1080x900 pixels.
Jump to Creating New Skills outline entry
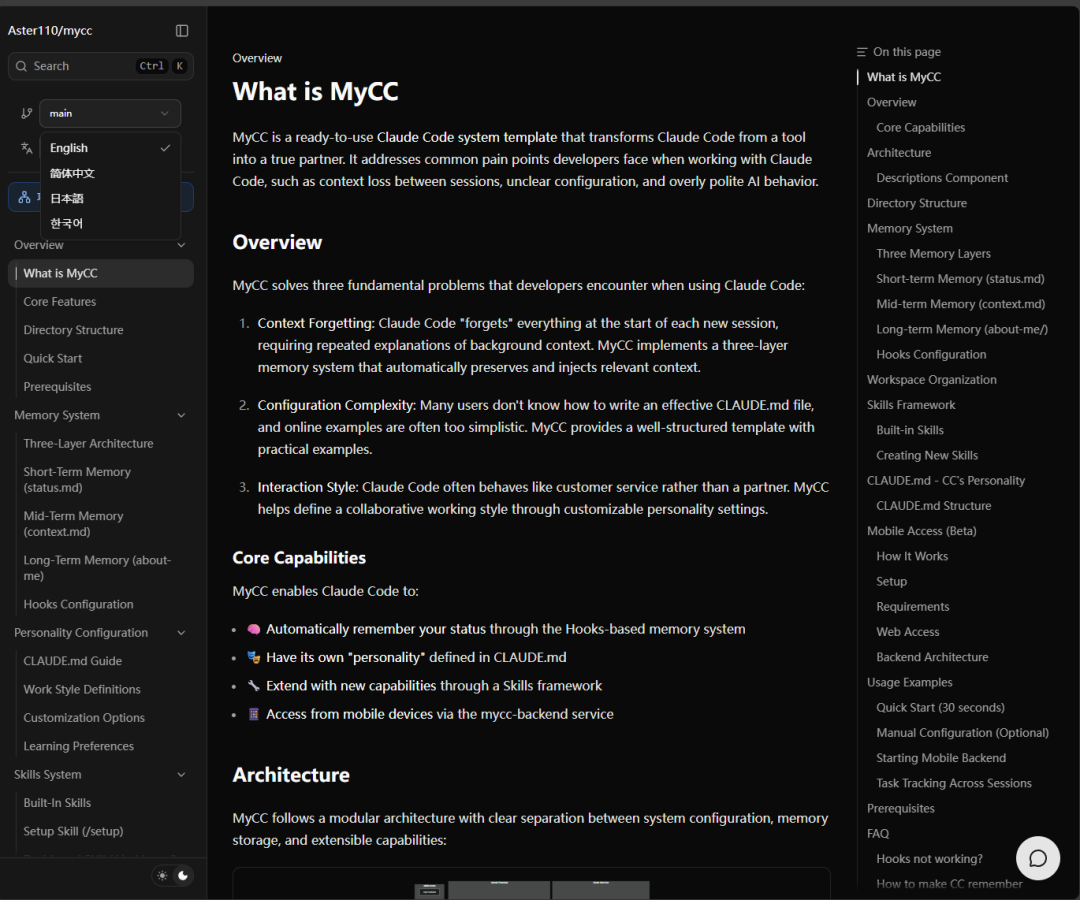tap(927, 455)
